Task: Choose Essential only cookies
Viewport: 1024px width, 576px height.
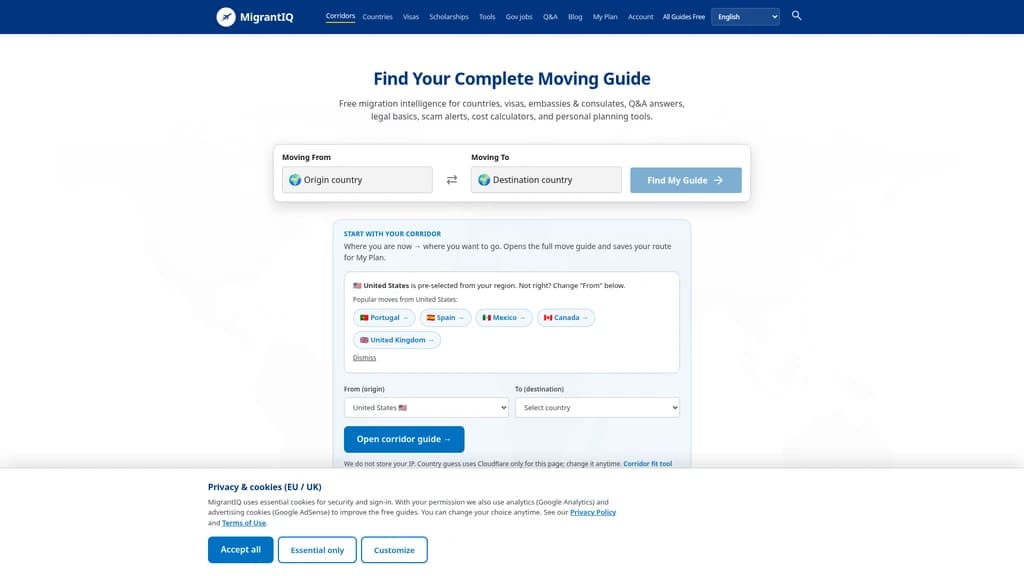Action: pyautogui.click(x=317, y=550)
